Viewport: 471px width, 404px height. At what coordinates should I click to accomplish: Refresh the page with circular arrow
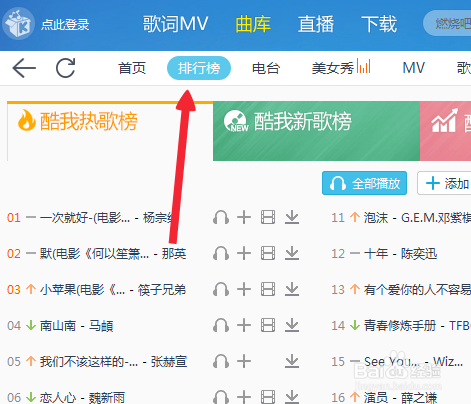pos(65,68)
